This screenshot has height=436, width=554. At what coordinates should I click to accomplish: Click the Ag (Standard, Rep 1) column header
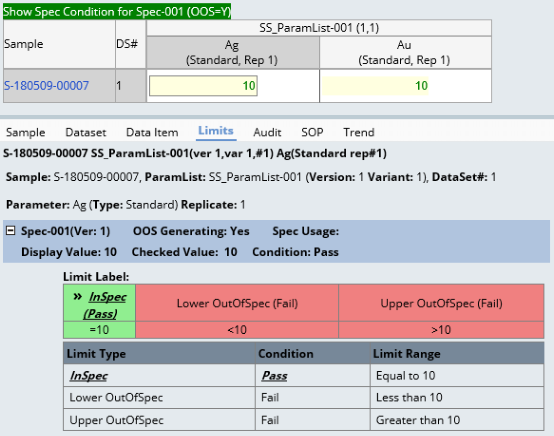pyautogui.click(x=232, y=52)
